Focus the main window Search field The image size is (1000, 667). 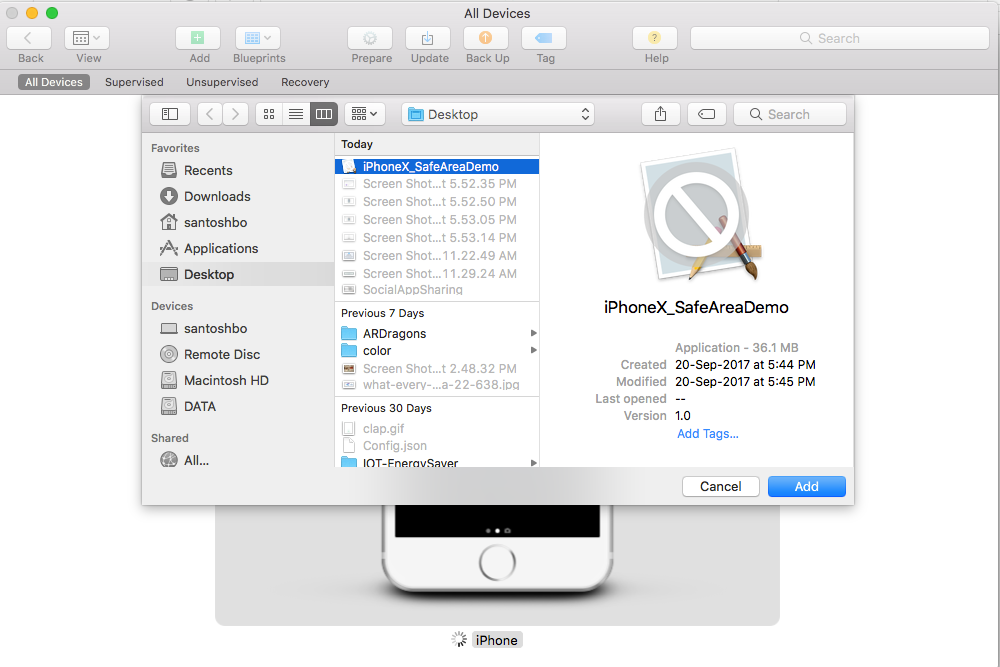pyautogui.click(x=839, y=38)
